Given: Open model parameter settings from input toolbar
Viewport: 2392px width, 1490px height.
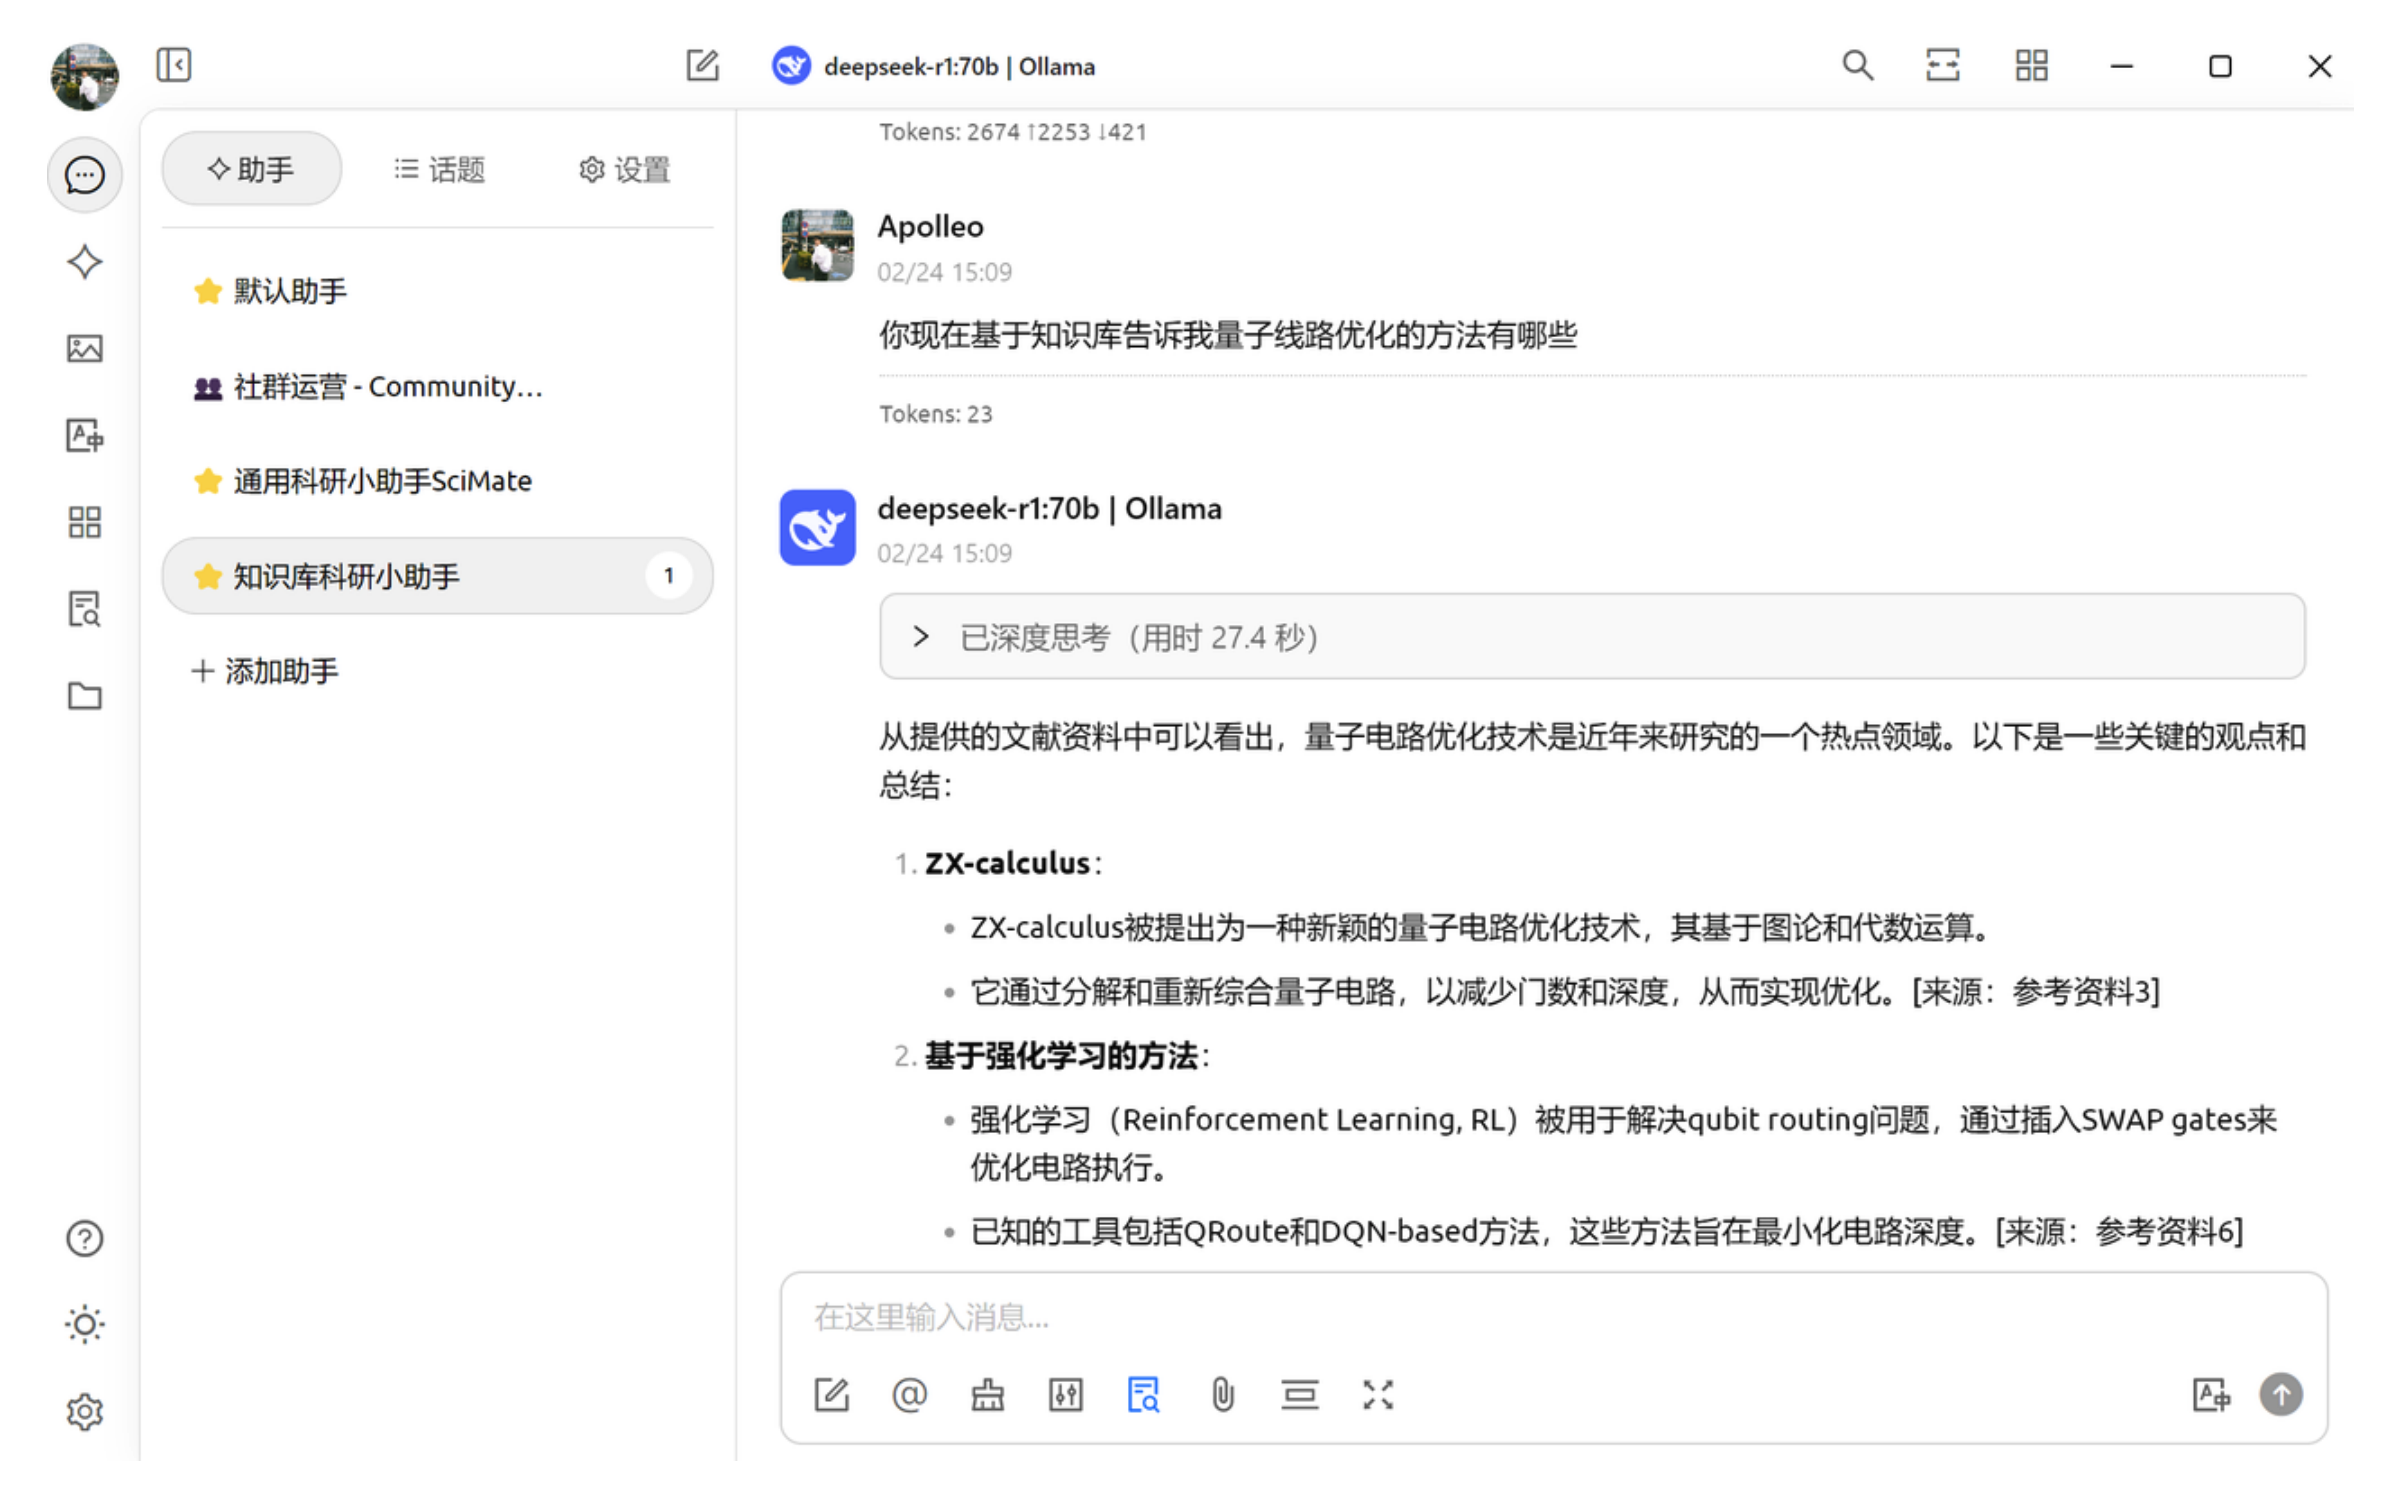Looking at the screenshot, I should pos(1065,1394).
